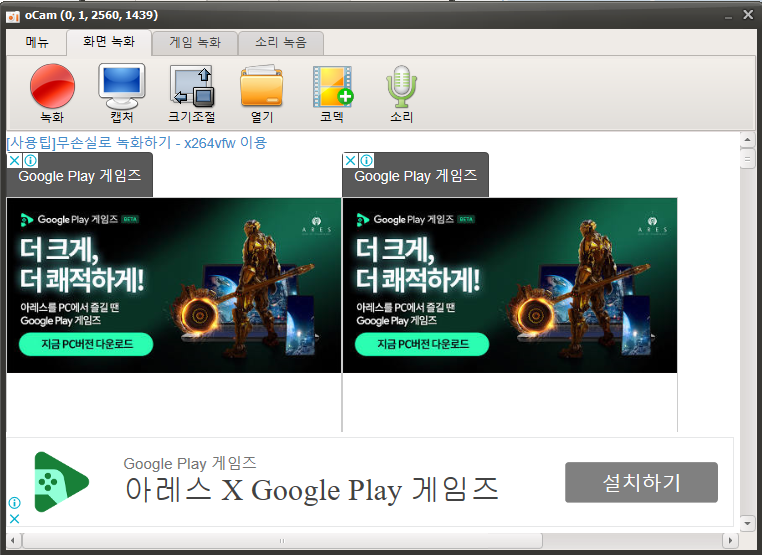The width and height of the screenshot is (762, 555).
Task: Click the oCam app icon in the title bar
Action: click(13, 16)
